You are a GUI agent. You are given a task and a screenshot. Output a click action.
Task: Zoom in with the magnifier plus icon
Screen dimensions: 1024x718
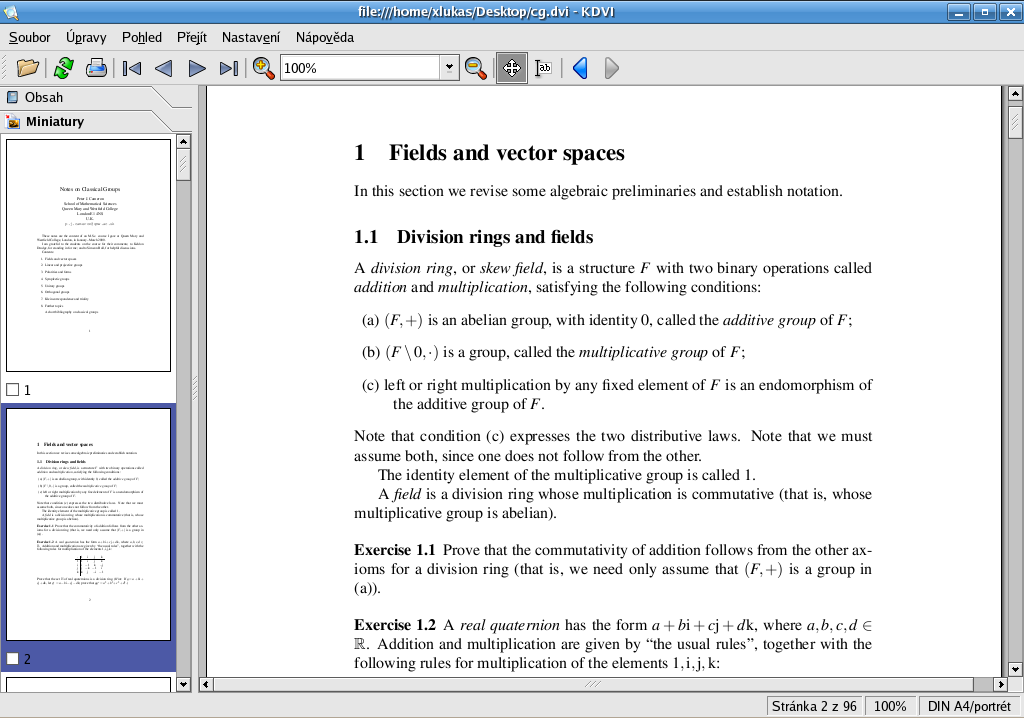point(263,68)
